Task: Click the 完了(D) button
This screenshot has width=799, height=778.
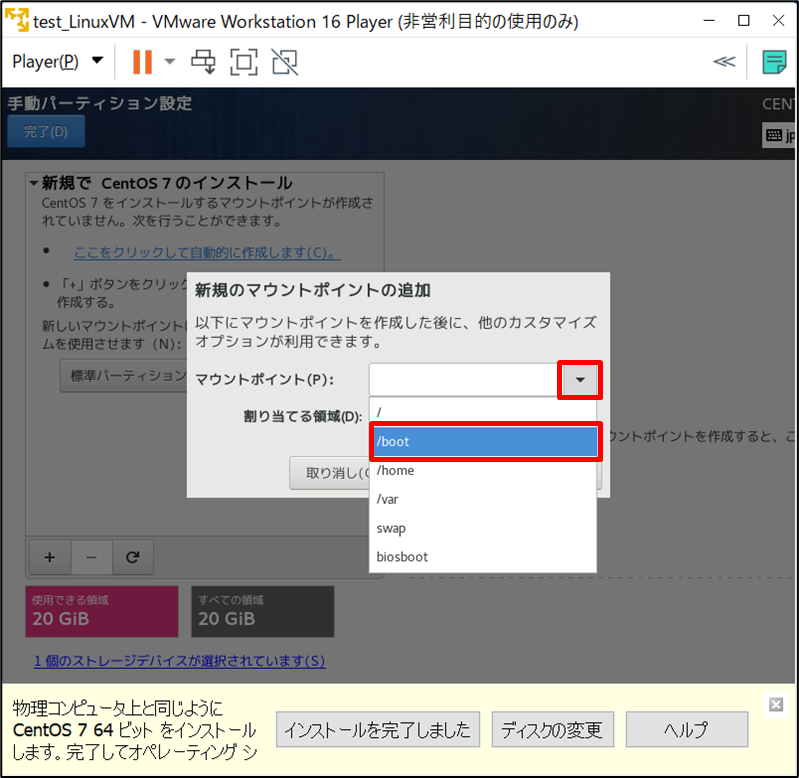Action: 46,131
